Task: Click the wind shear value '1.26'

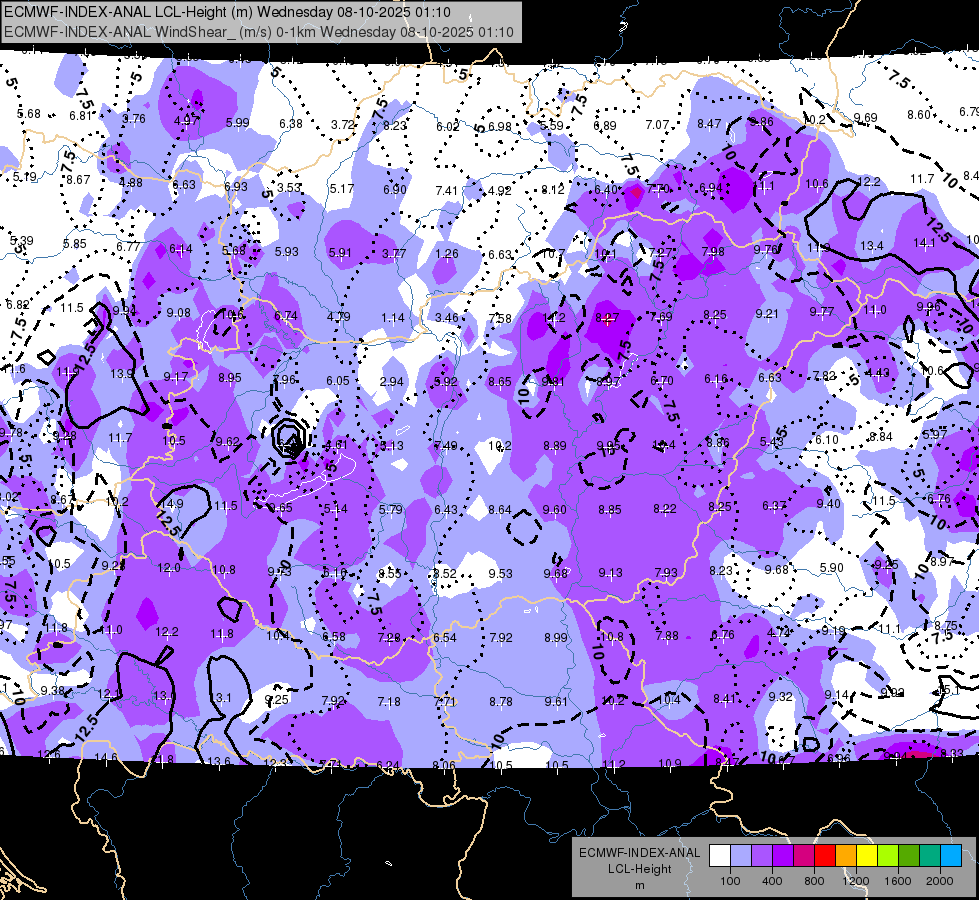Action: (447, 254)
